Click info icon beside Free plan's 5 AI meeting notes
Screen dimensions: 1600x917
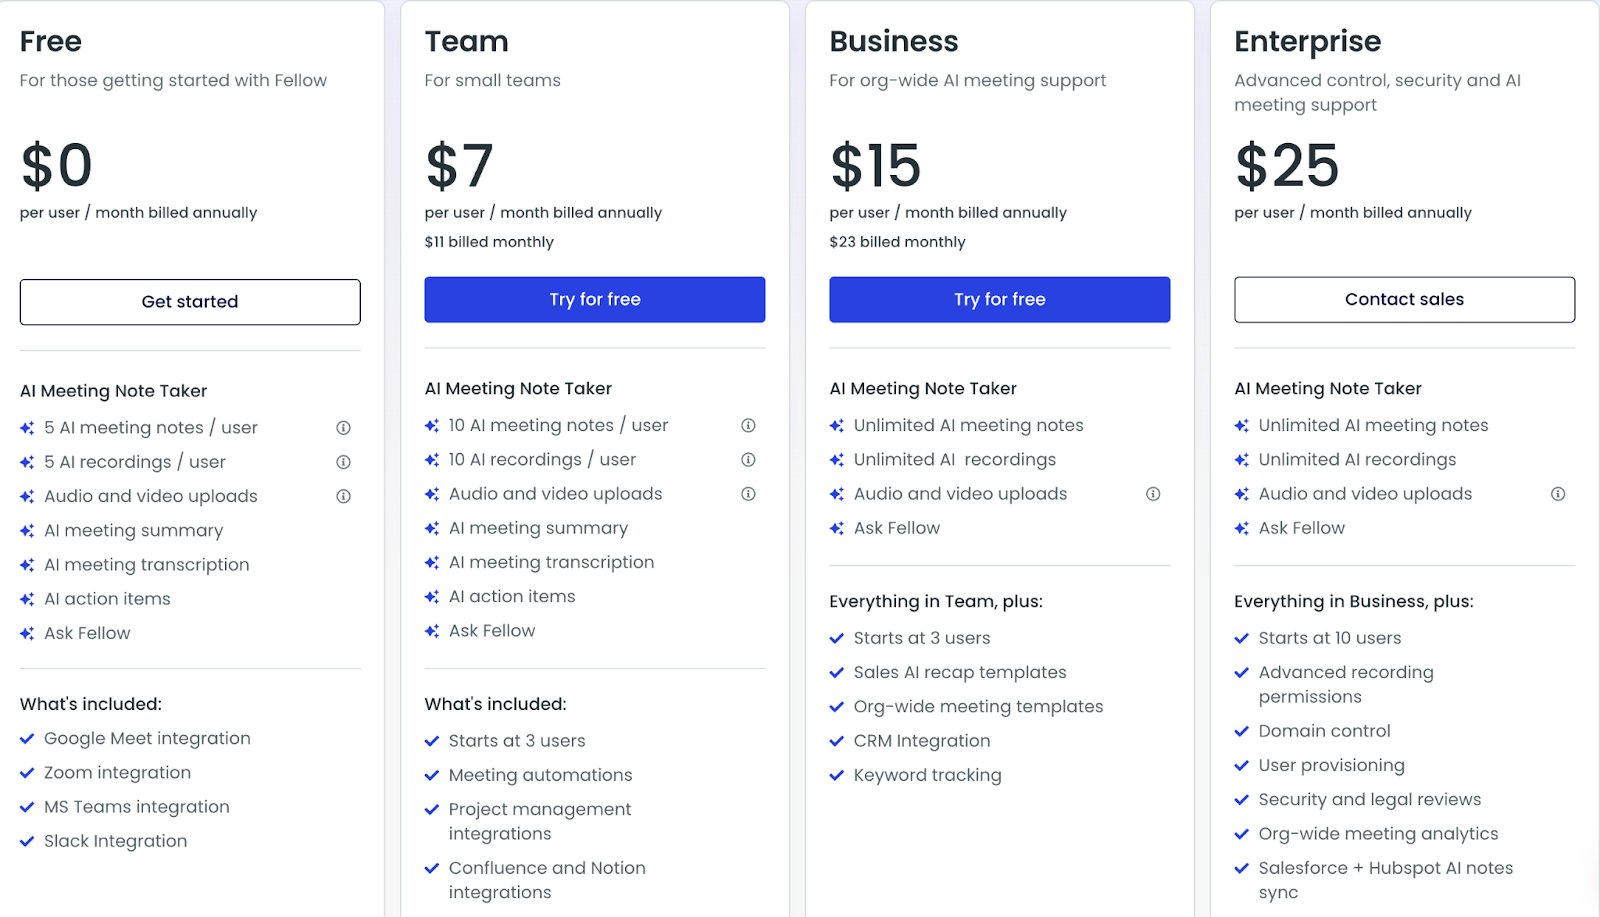tap(343, 428)
